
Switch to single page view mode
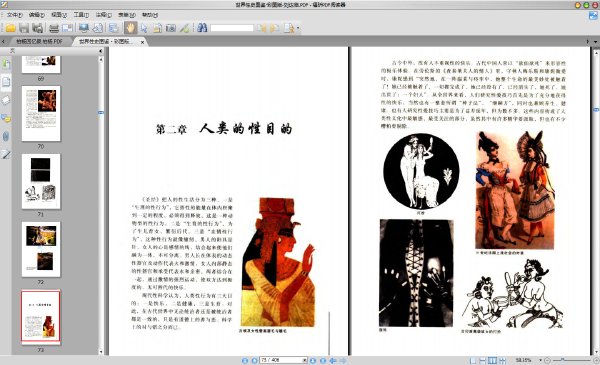coord(473,360)
